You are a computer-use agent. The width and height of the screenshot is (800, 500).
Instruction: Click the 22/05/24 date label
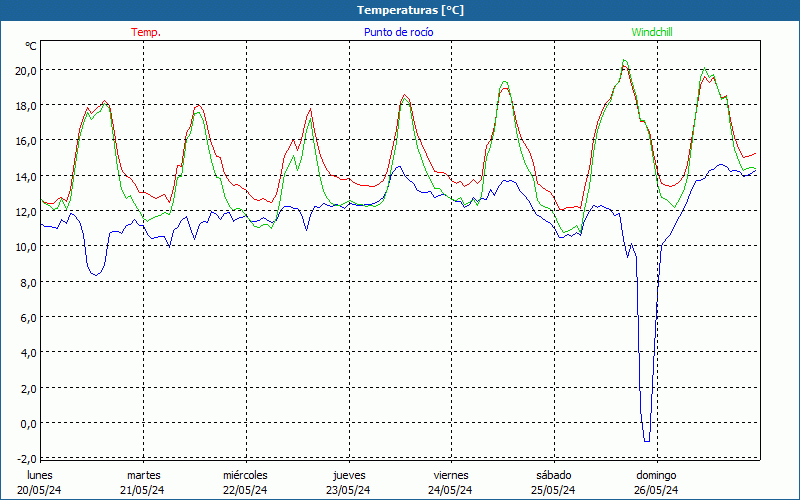(x=245, y=490)
